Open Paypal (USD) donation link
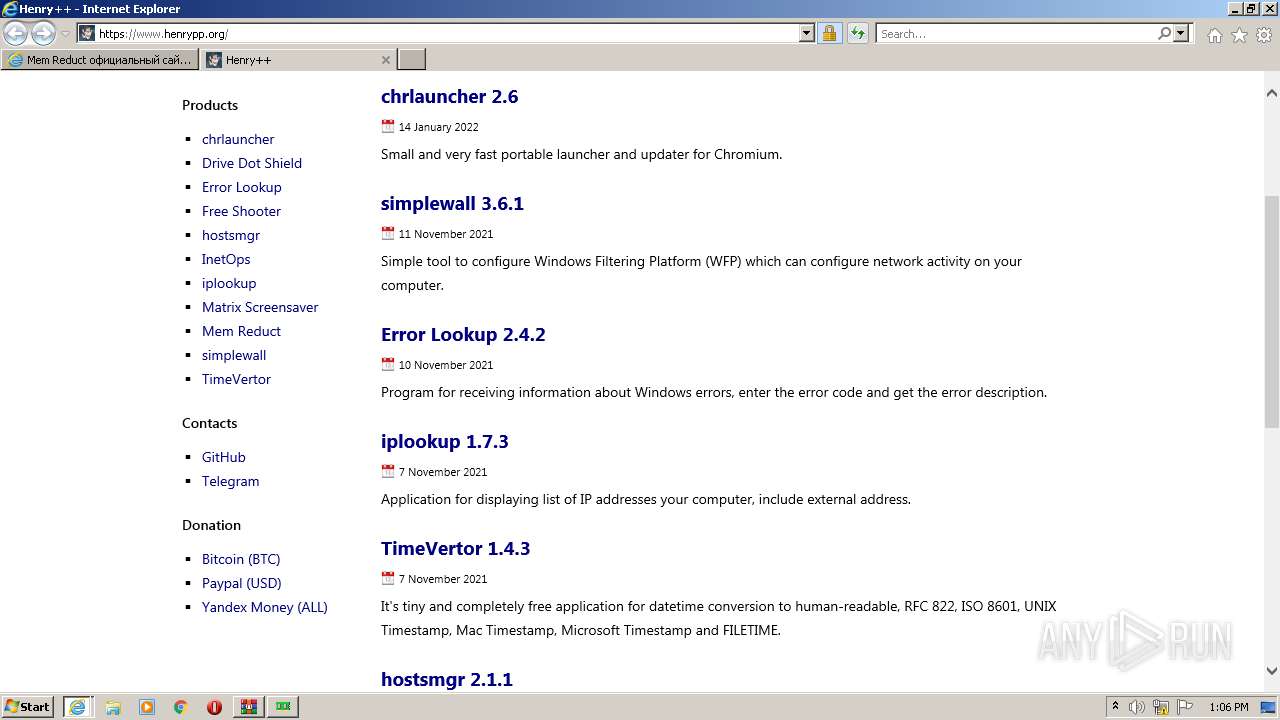1280x720 pixels. pyautogui.click(x=242, y=583)
